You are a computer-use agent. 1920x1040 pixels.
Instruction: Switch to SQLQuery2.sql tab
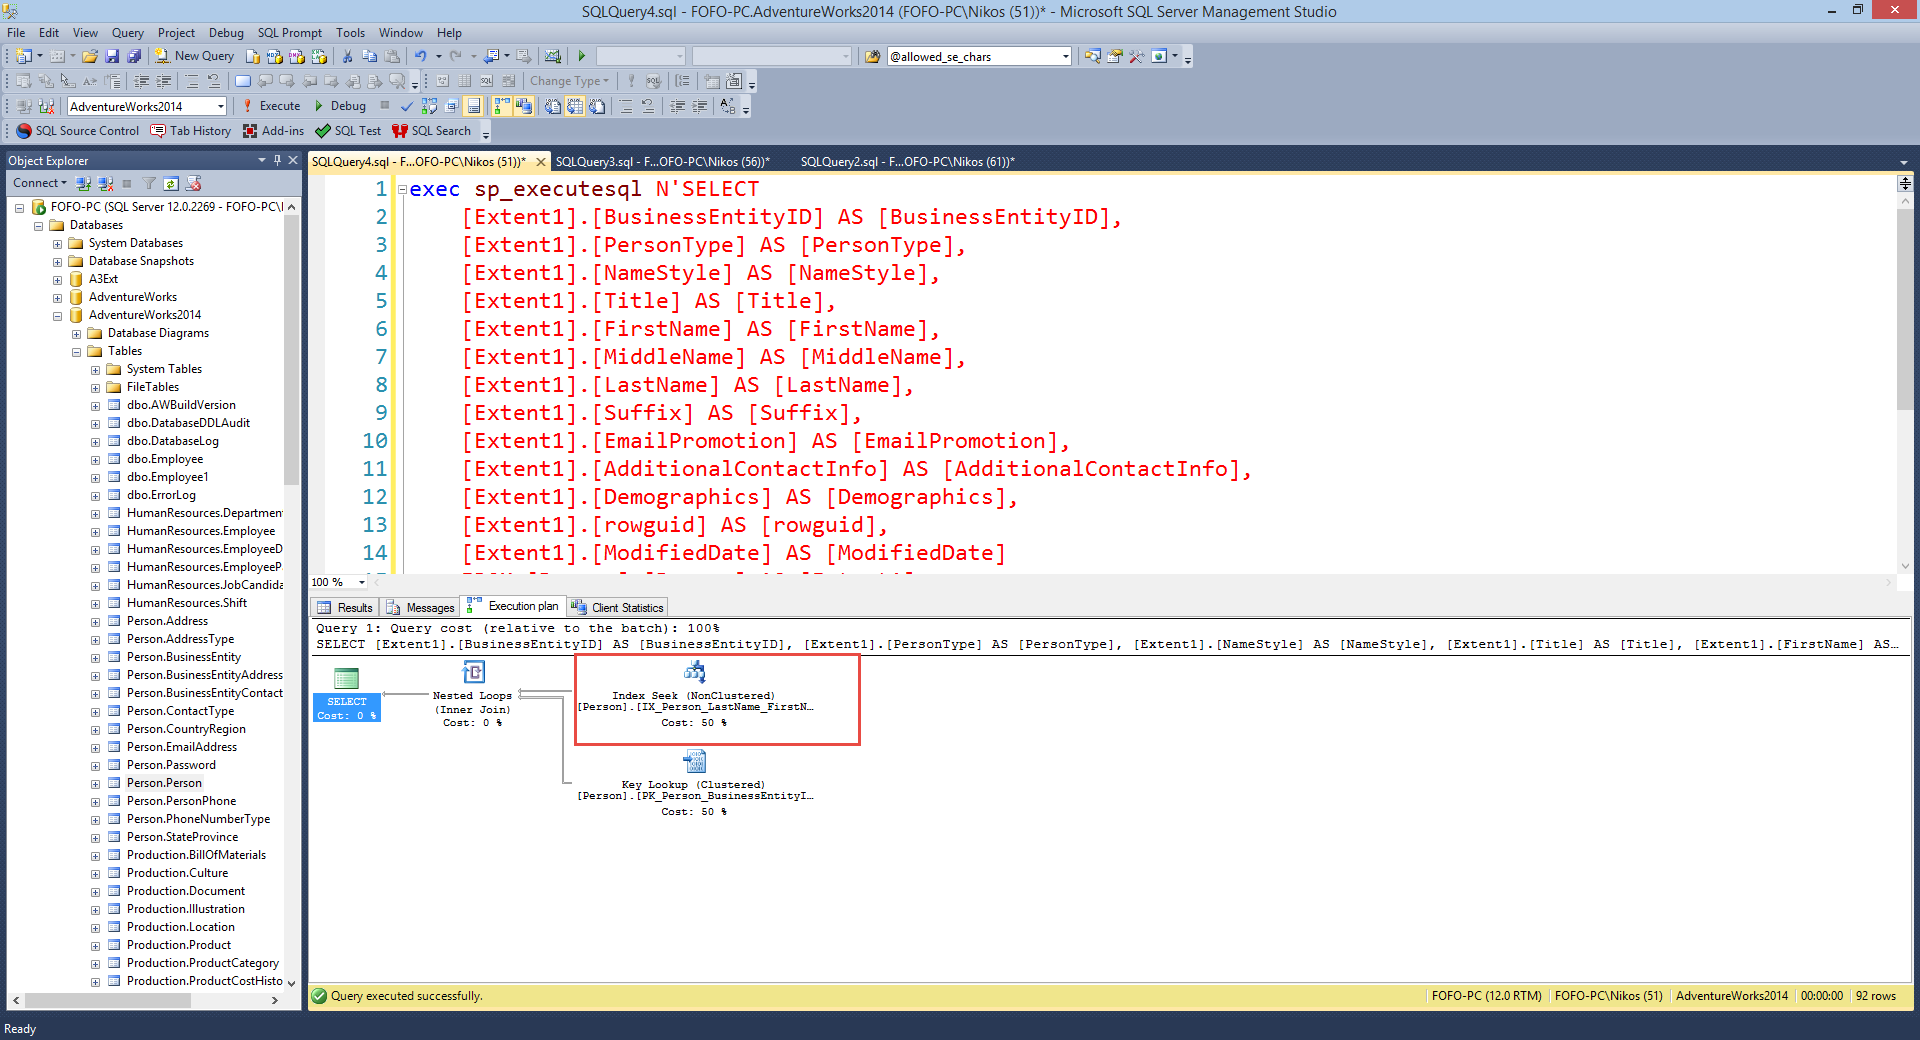click(907, 162)
